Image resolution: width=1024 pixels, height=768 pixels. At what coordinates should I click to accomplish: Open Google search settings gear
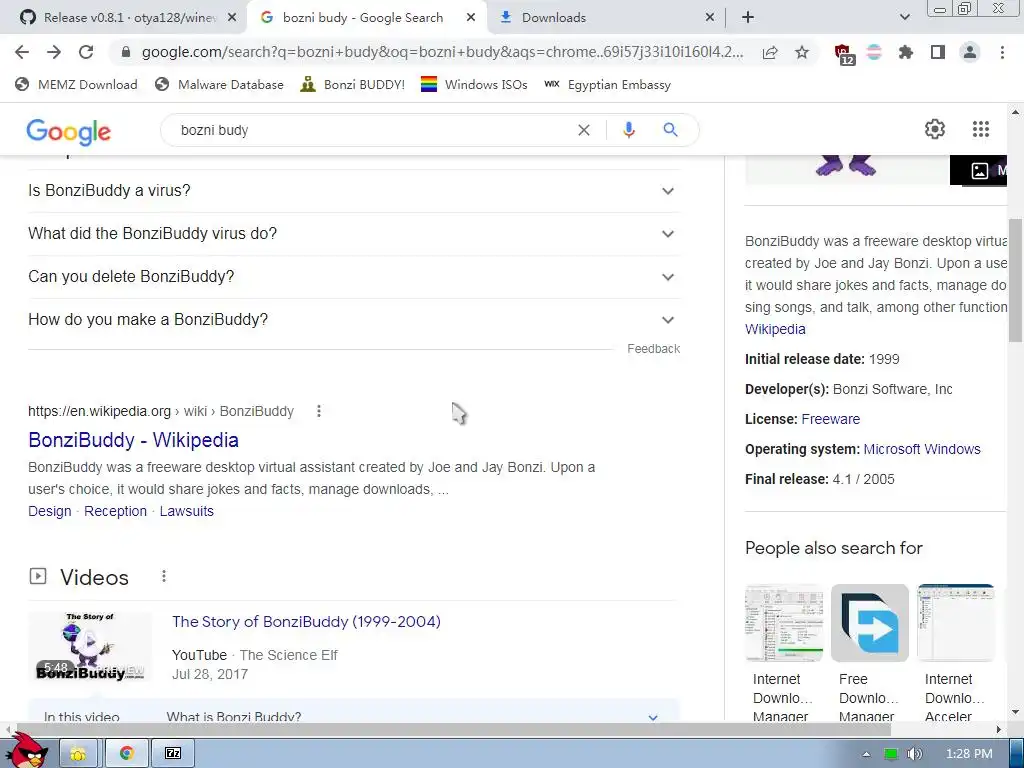coord(935,129)
